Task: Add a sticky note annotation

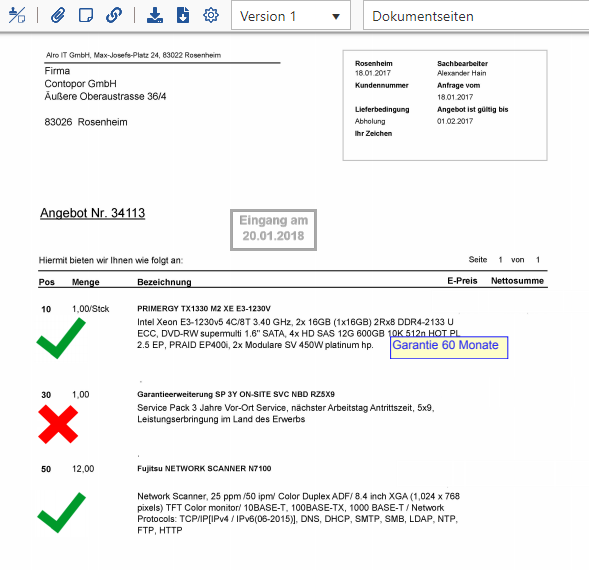Action: (x=86, y=15)
